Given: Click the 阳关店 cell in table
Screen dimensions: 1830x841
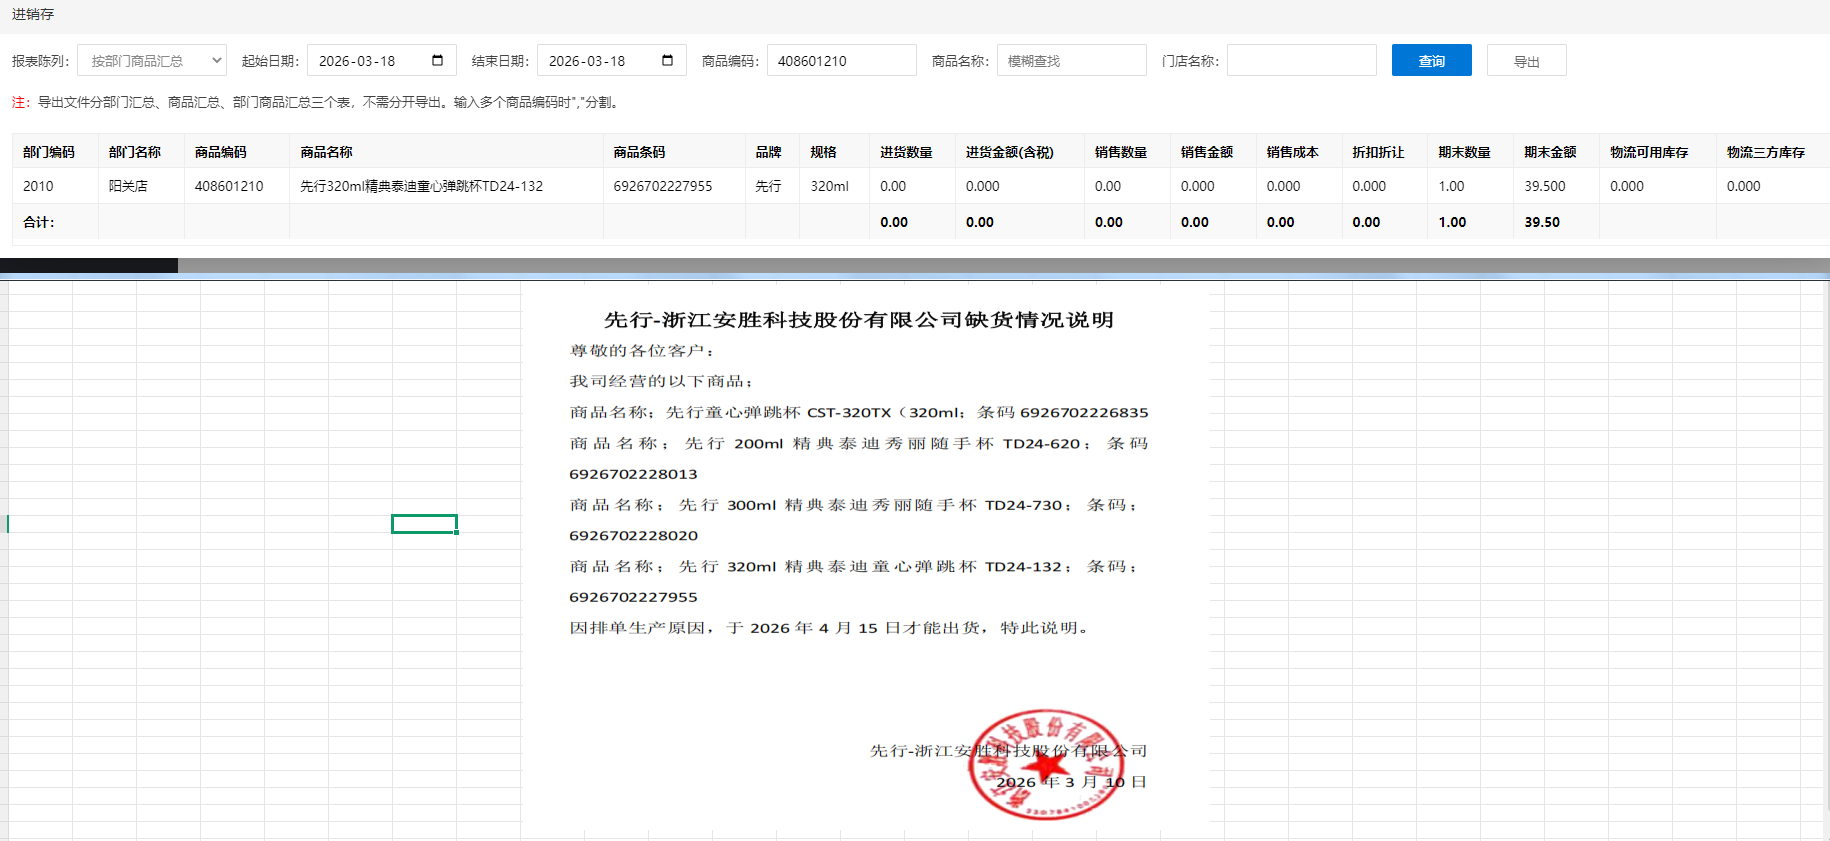Looking at the screenshot, I should pos(128,186).
